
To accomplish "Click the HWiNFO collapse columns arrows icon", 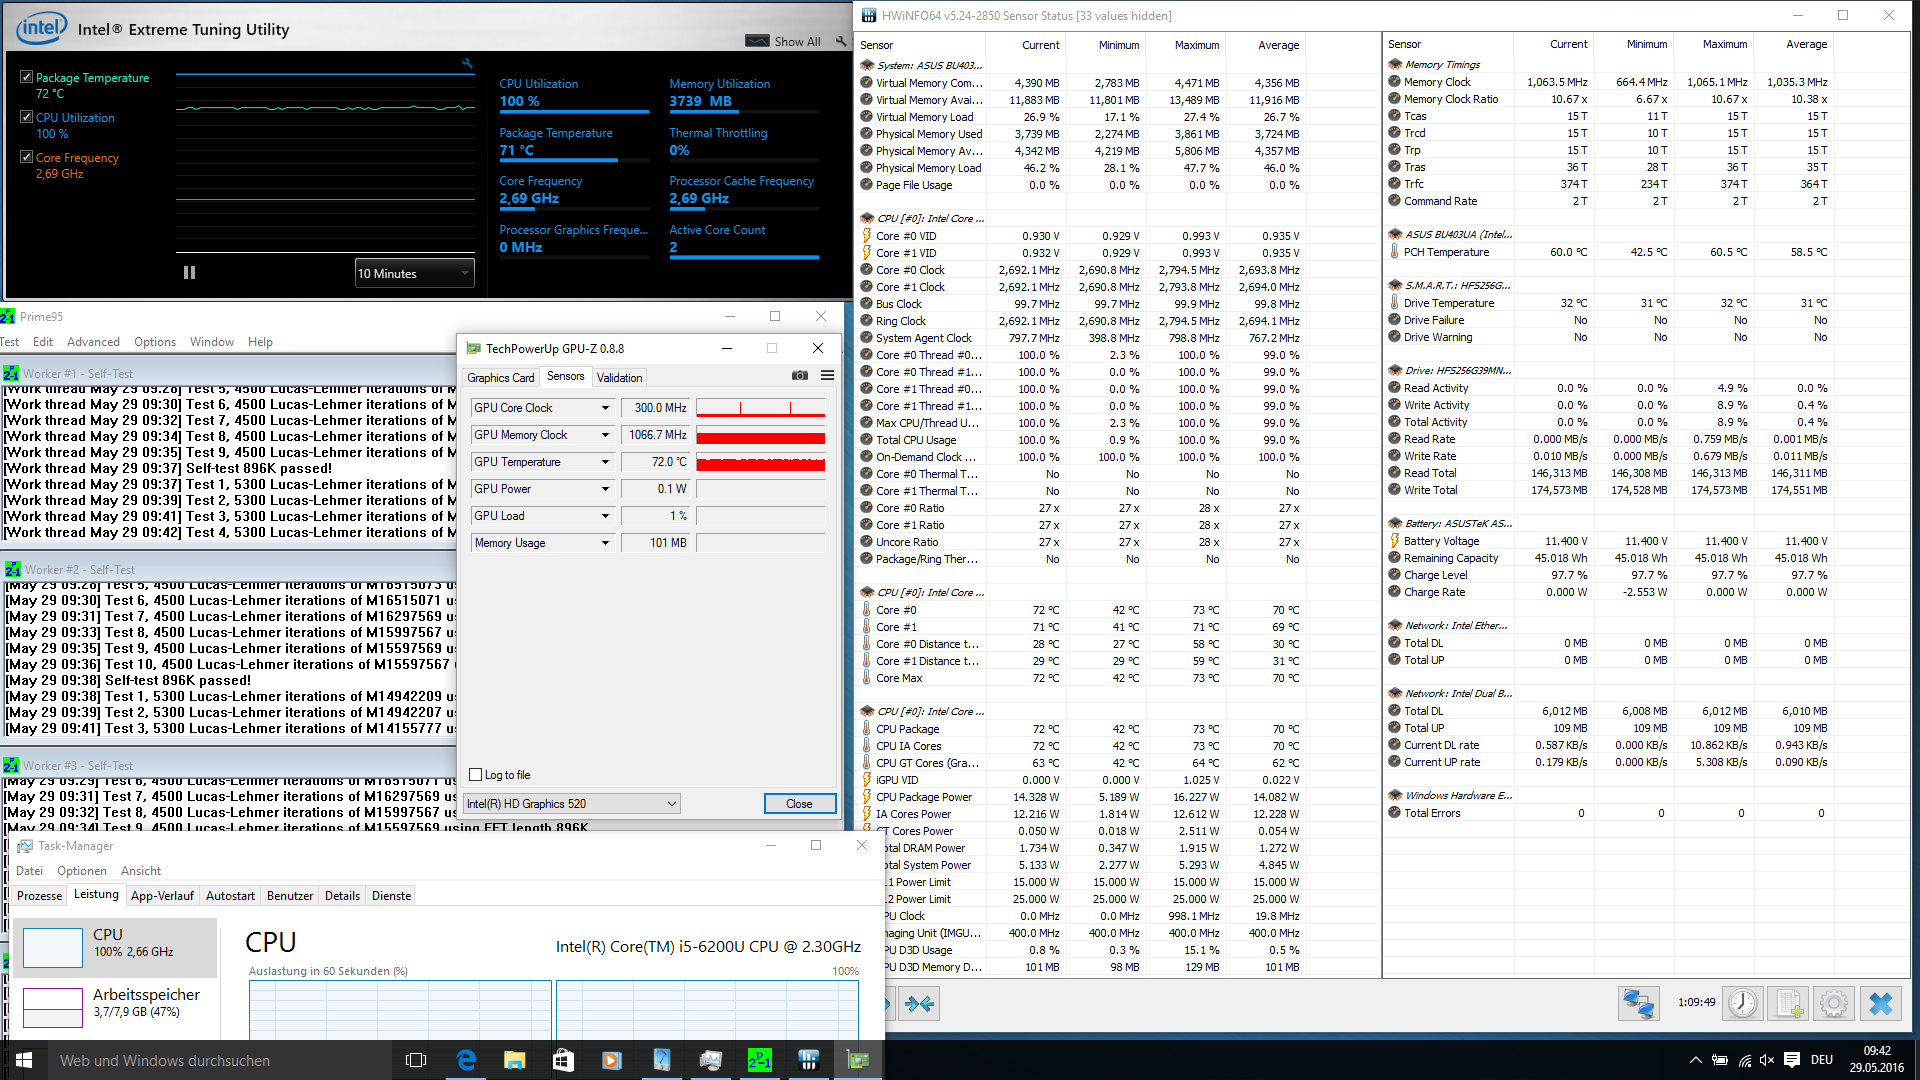I will (919, 1003).
